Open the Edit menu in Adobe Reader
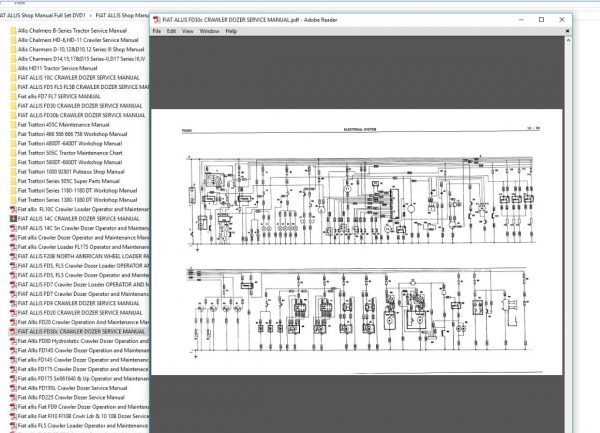 point(171,31)
